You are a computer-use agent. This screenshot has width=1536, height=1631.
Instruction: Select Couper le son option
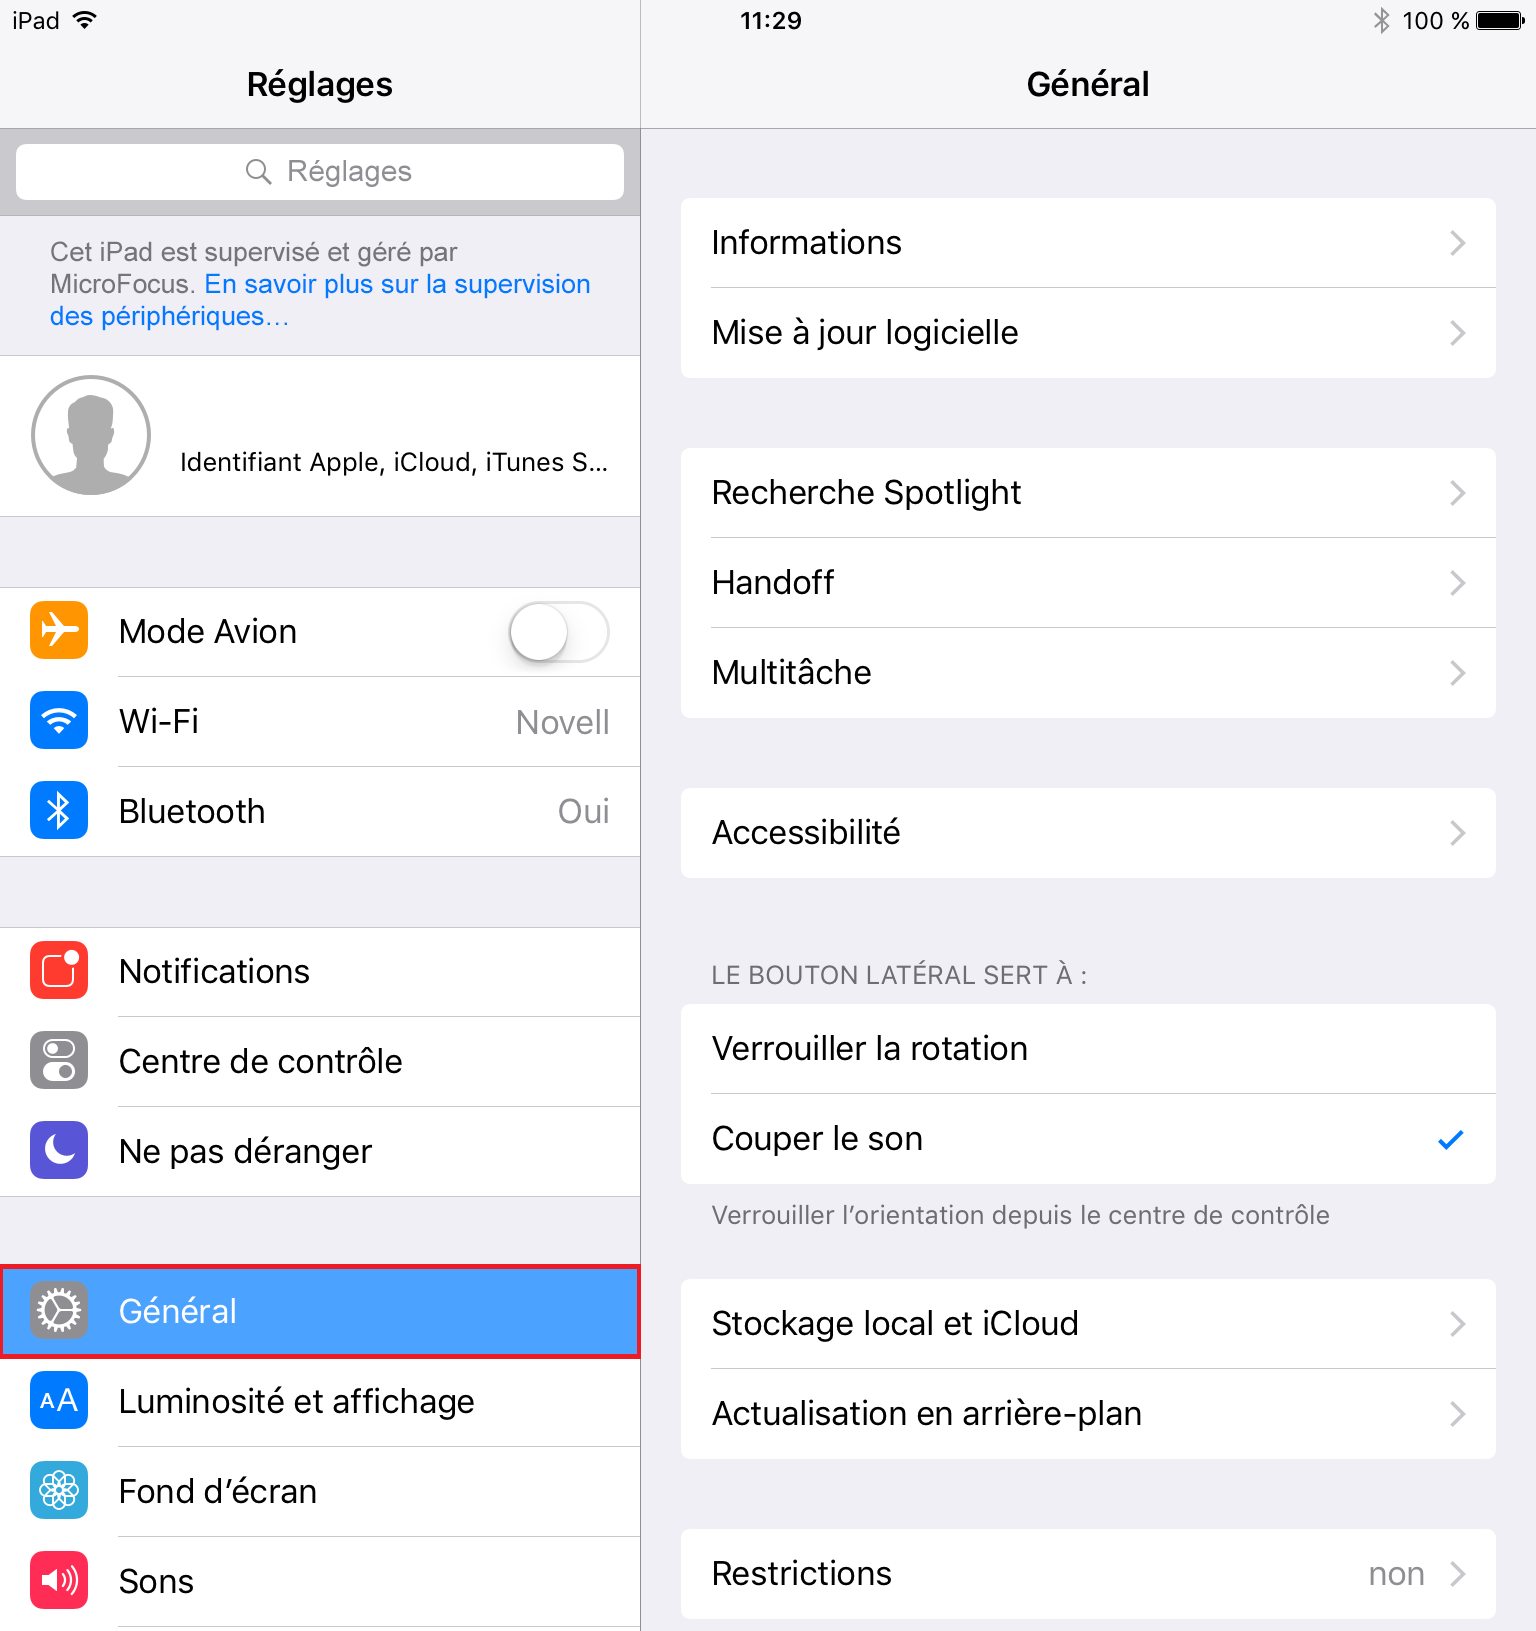click(1088, 1139)
